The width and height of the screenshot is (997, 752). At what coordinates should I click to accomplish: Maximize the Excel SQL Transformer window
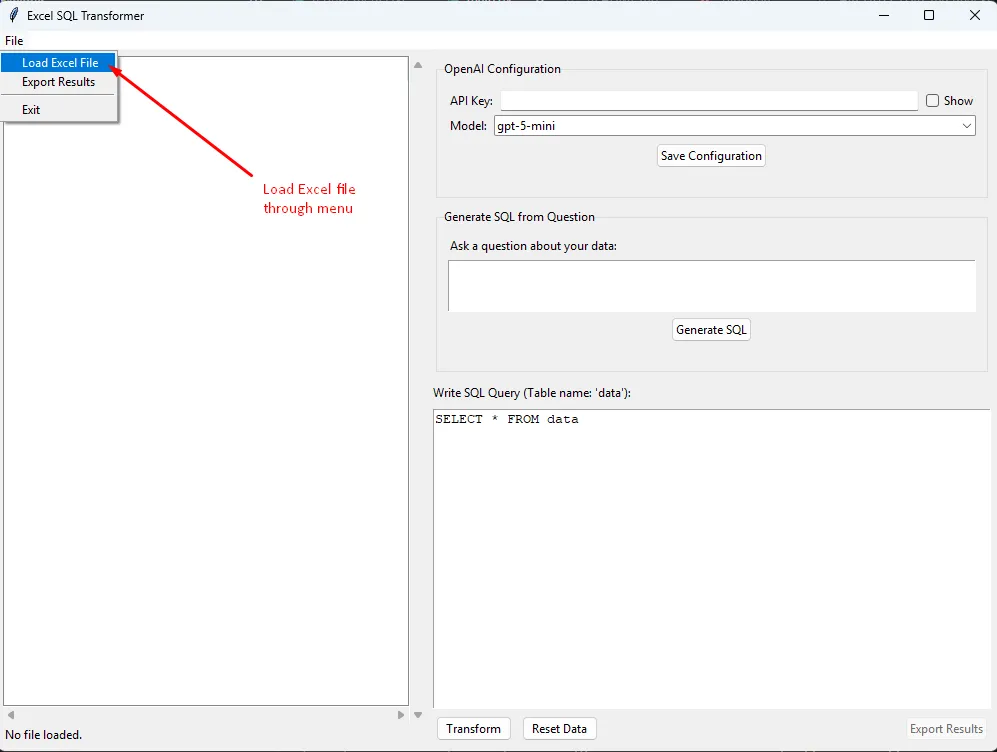point(929,15)
